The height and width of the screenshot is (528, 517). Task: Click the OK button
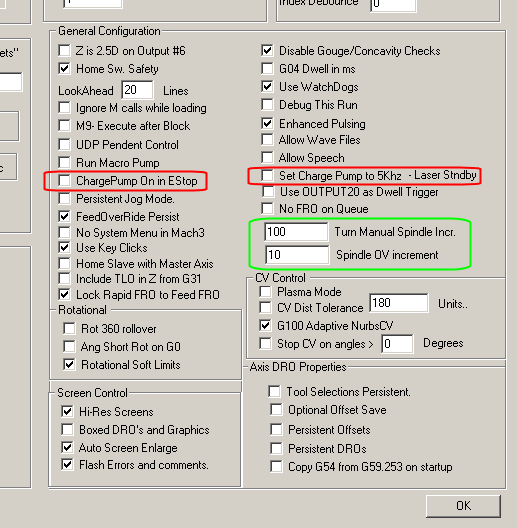(x=463, y=506)
